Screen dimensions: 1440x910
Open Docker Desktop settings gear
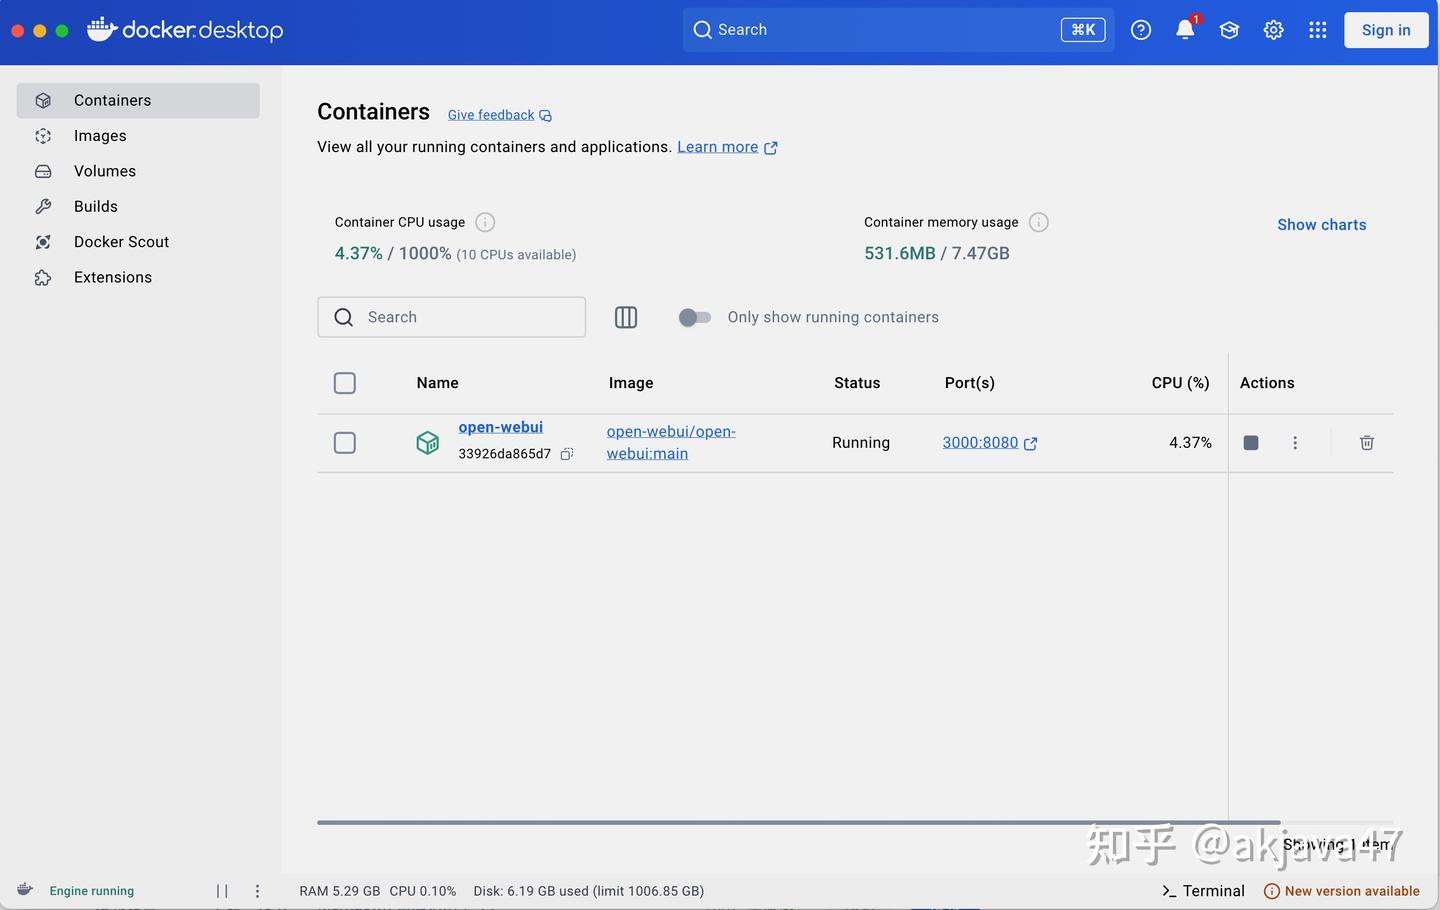tap(1273, 30)
